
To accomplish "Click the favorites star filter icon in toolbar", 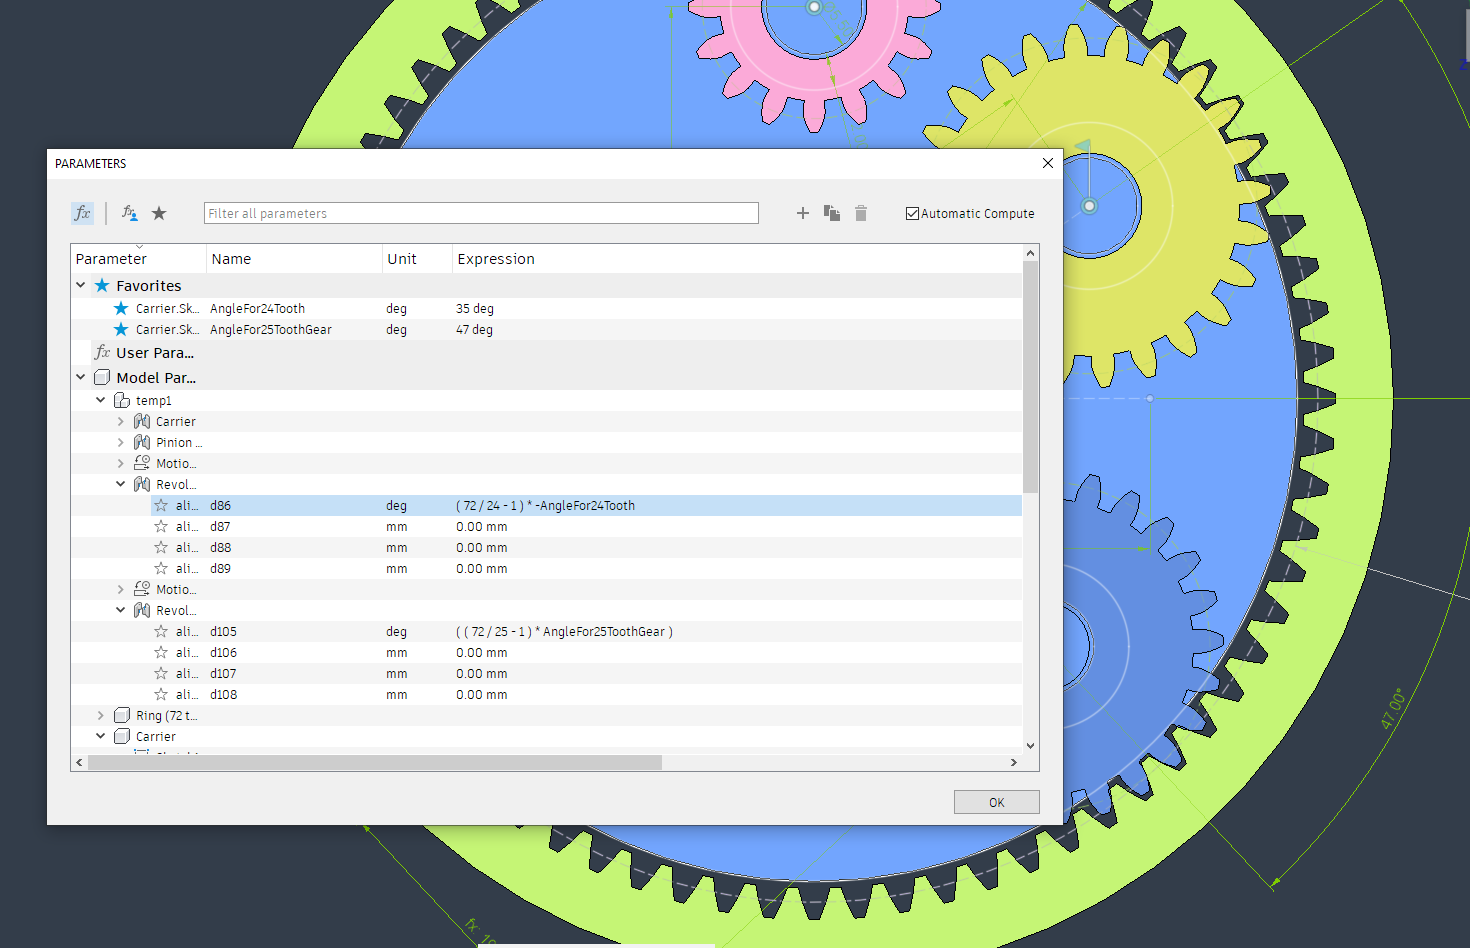I will pyautogui.click(x=159, y=213).
